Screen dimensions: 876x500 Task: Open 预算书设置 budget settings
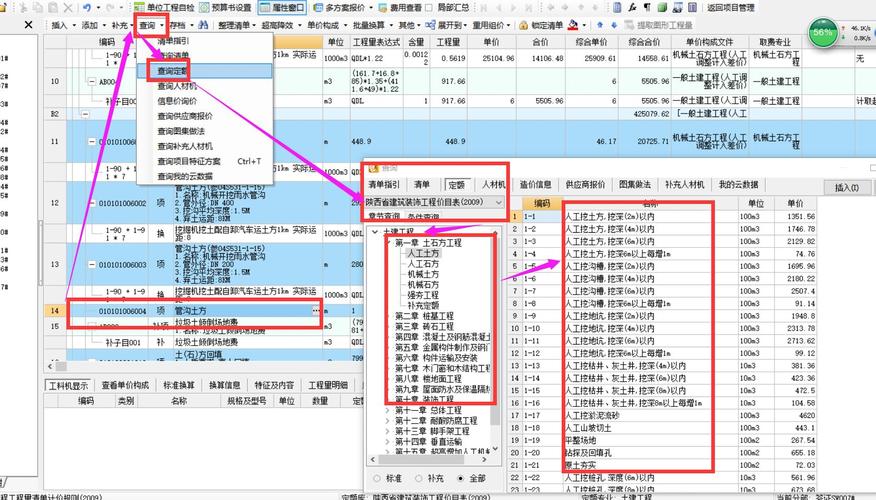pyautogui.click(x=226, y=7)
